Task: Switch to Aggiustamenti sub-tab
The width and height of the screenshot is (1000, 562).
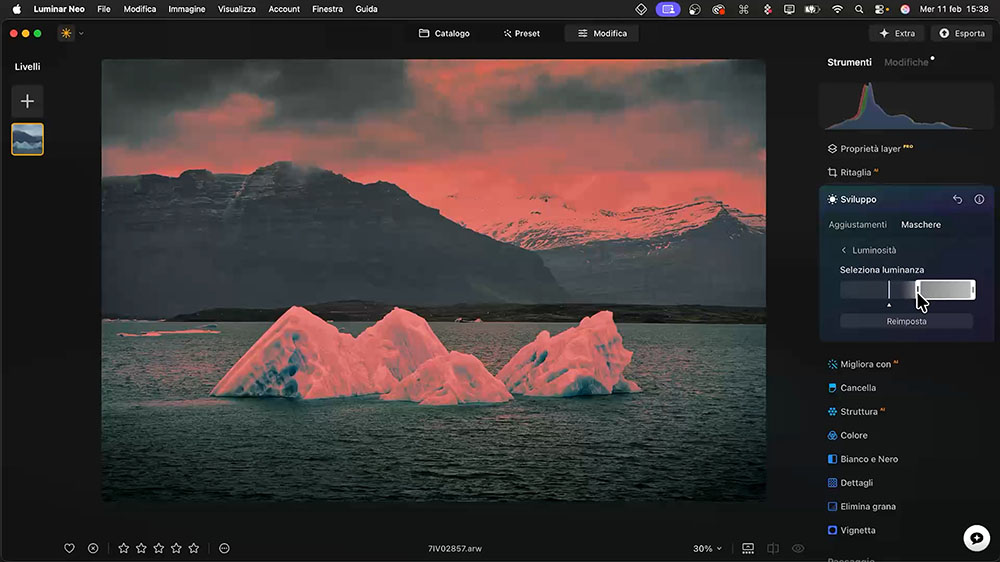Action: coord(857,225)
